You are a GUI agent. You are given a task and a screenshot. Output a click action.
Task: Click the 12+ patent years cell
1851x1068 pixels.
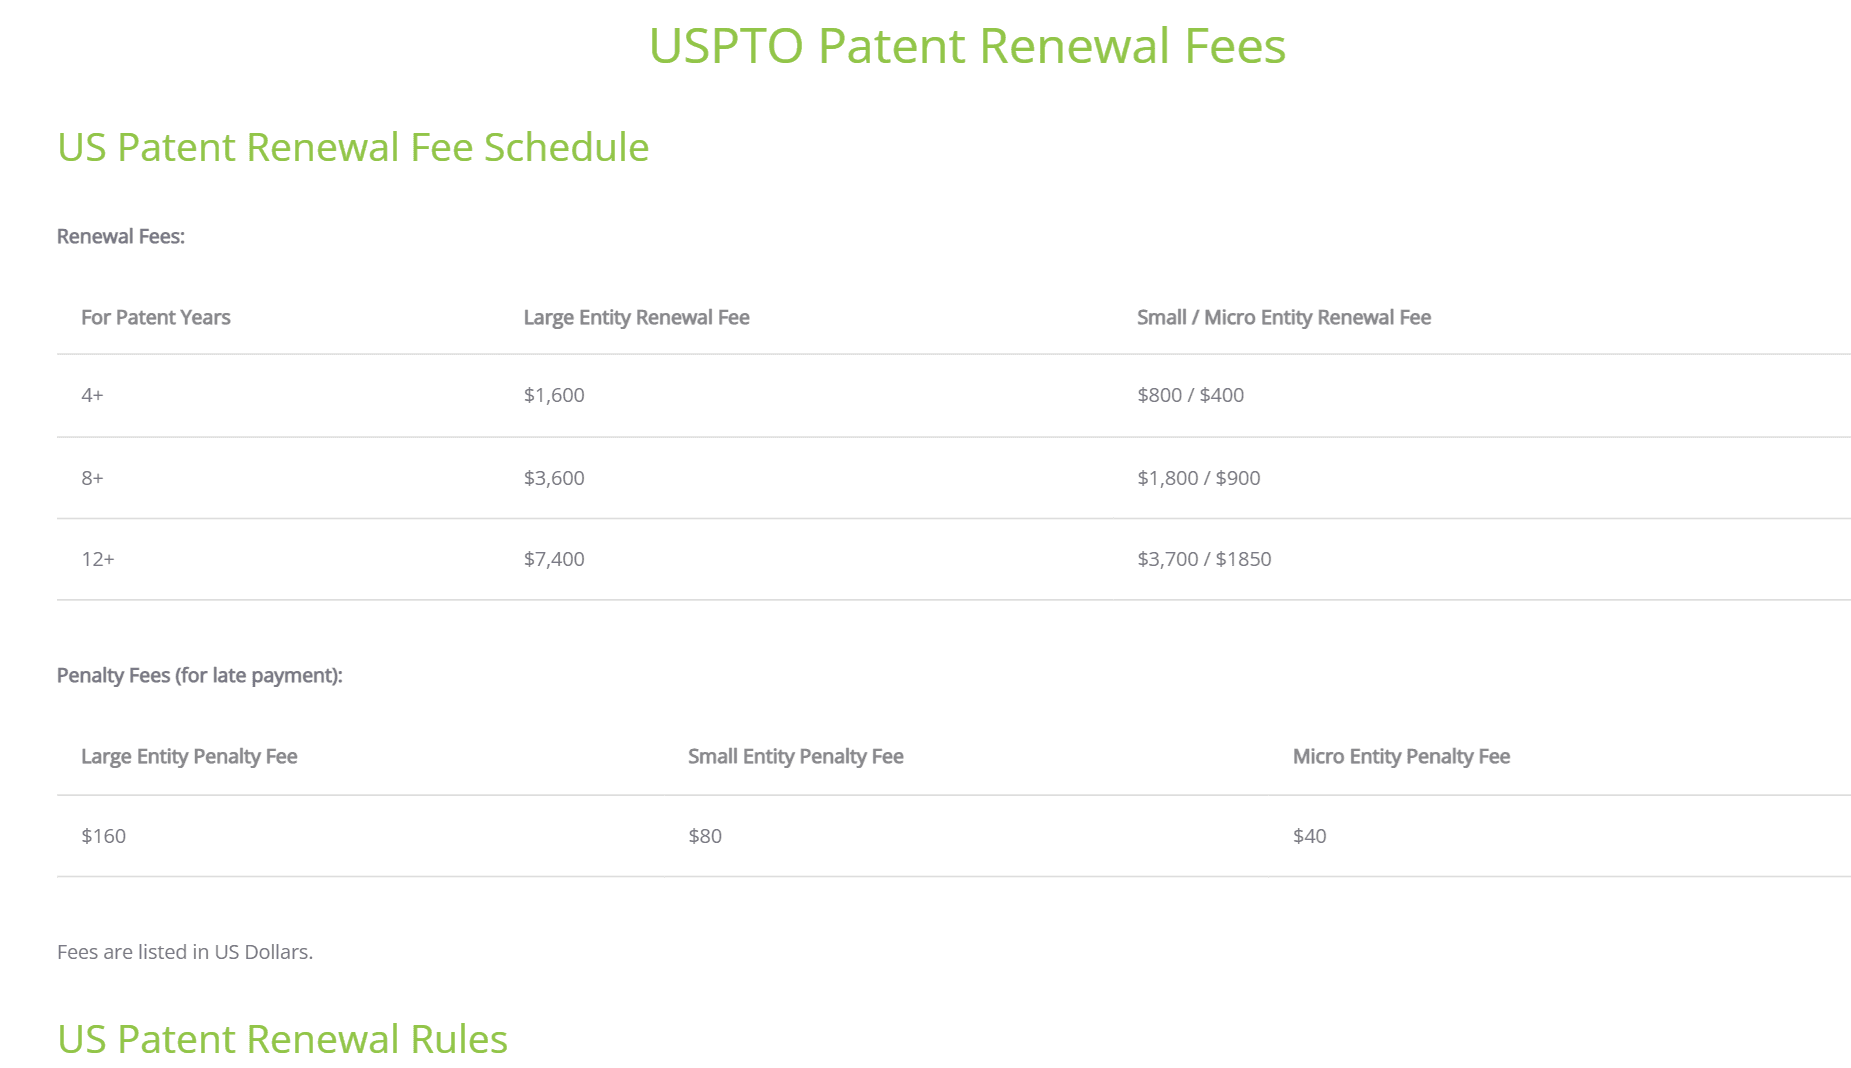(x=98, y=559)
